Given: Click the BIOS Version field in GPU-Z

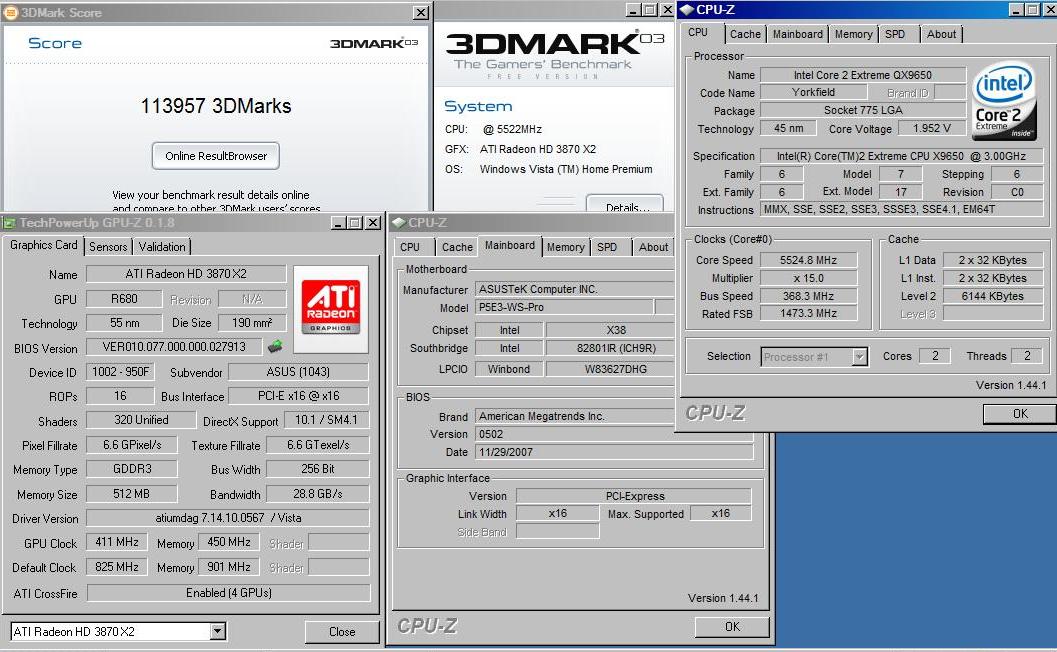Looking at the screenshot, I should (x=174, y=347).
